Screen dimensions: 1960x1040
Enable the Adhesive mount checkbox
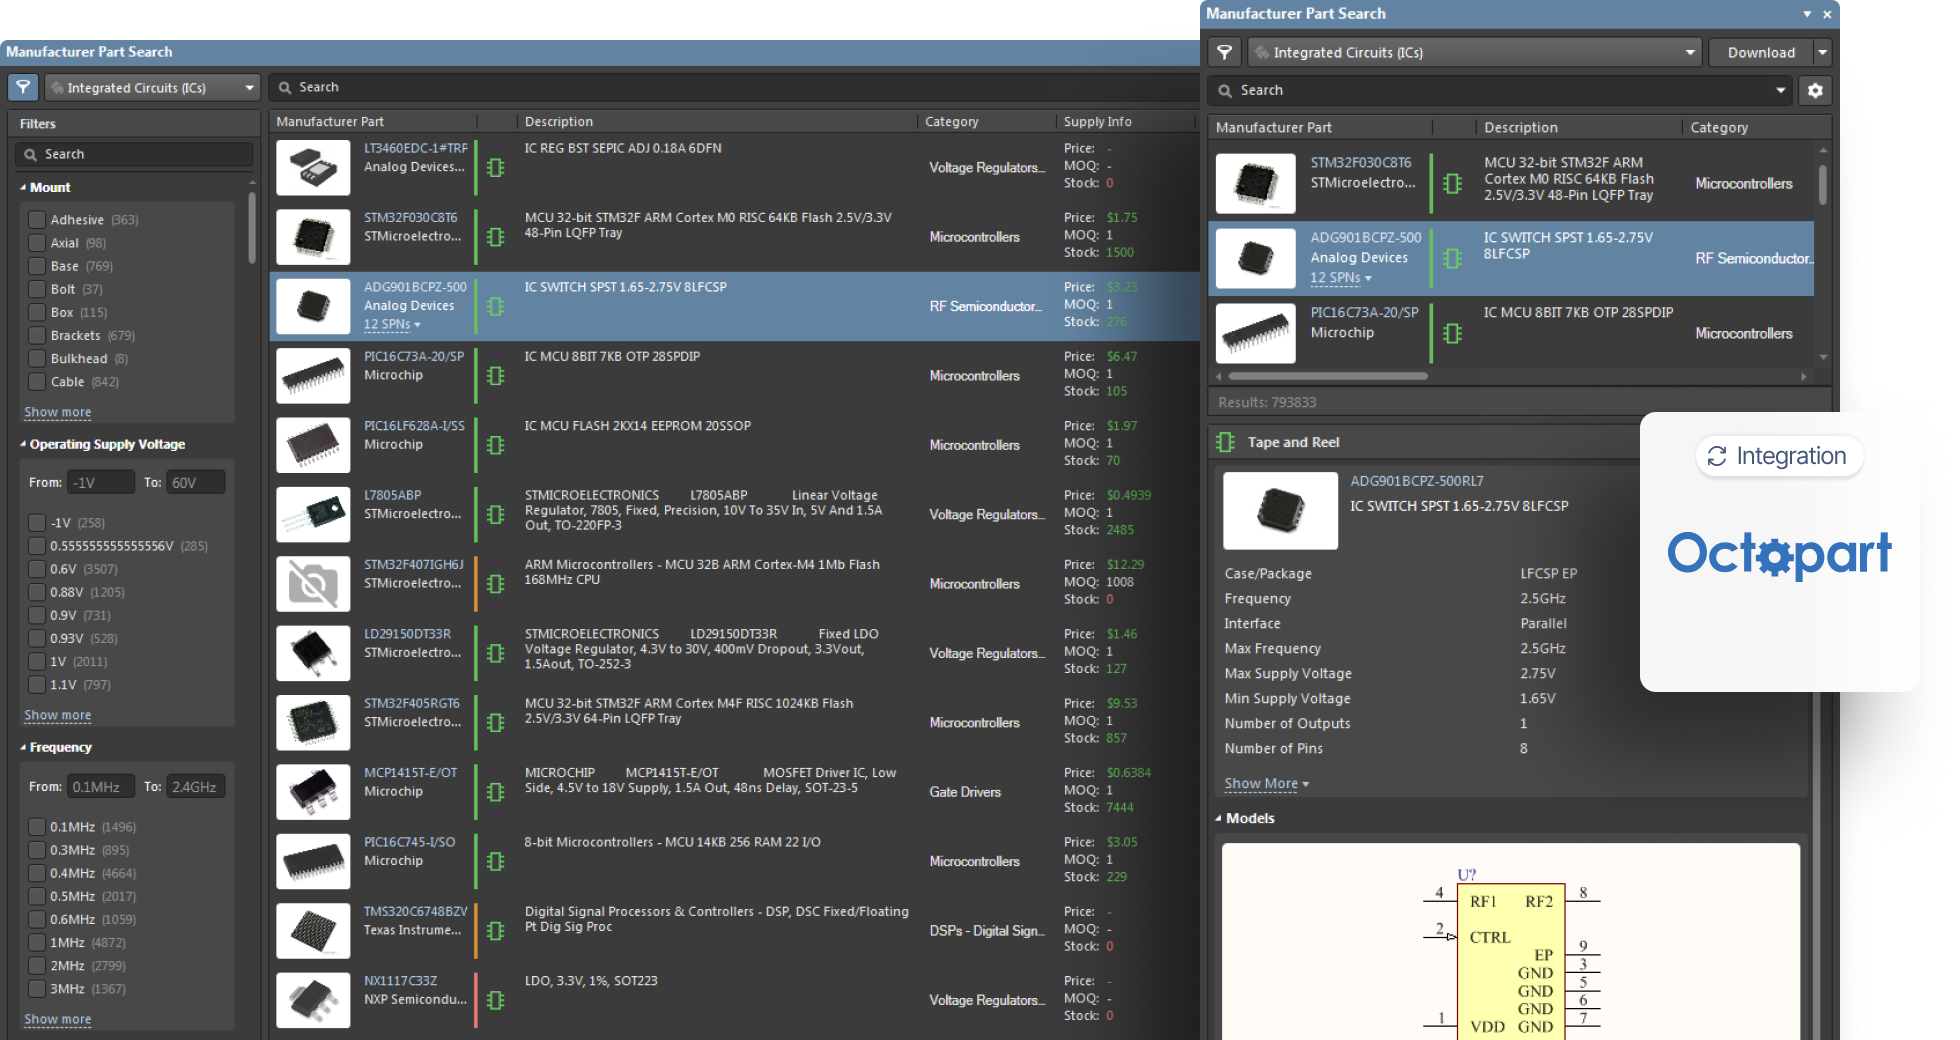[37, 220]
